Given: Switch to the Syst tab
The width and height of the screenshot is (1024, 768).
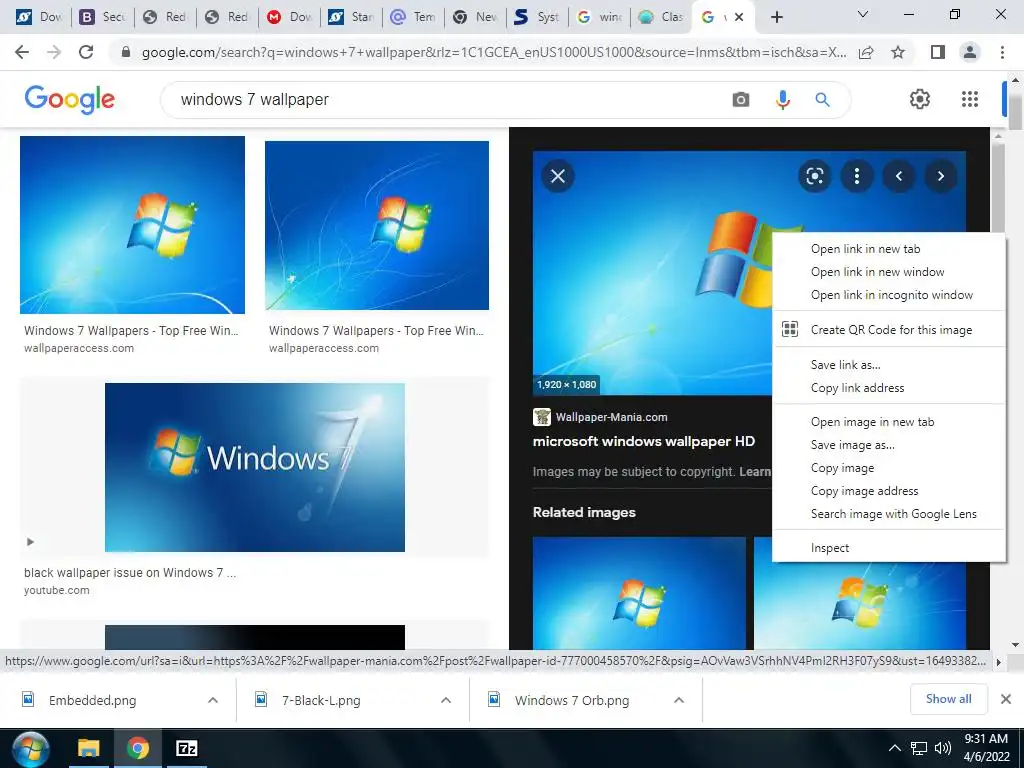Looking at the screenshot, I should (537, 17).
